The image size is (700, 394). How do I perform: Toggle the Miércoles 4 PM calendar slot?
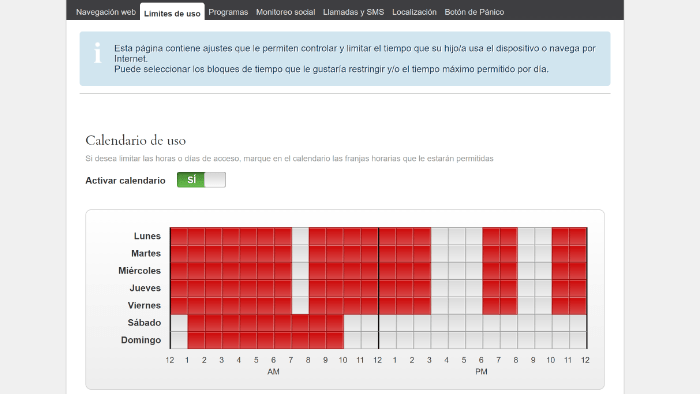click(457, 271)
